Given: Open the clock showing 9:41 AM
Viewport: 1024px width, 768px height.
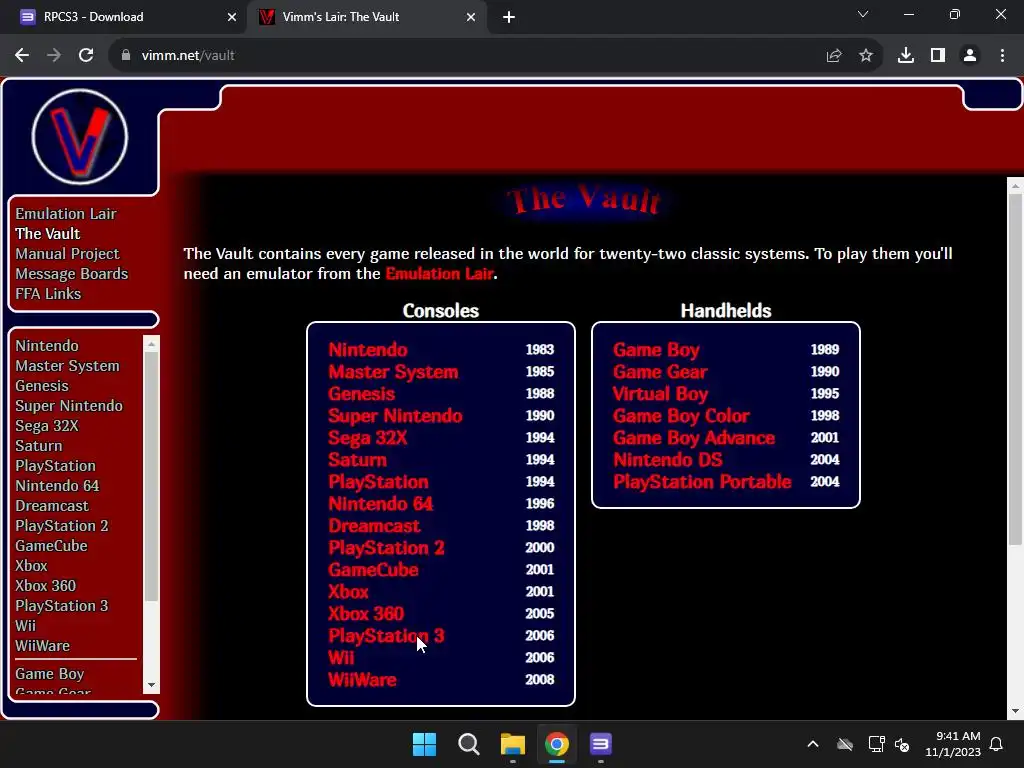Looking at the screenshot, I should (x=953, y=744).
